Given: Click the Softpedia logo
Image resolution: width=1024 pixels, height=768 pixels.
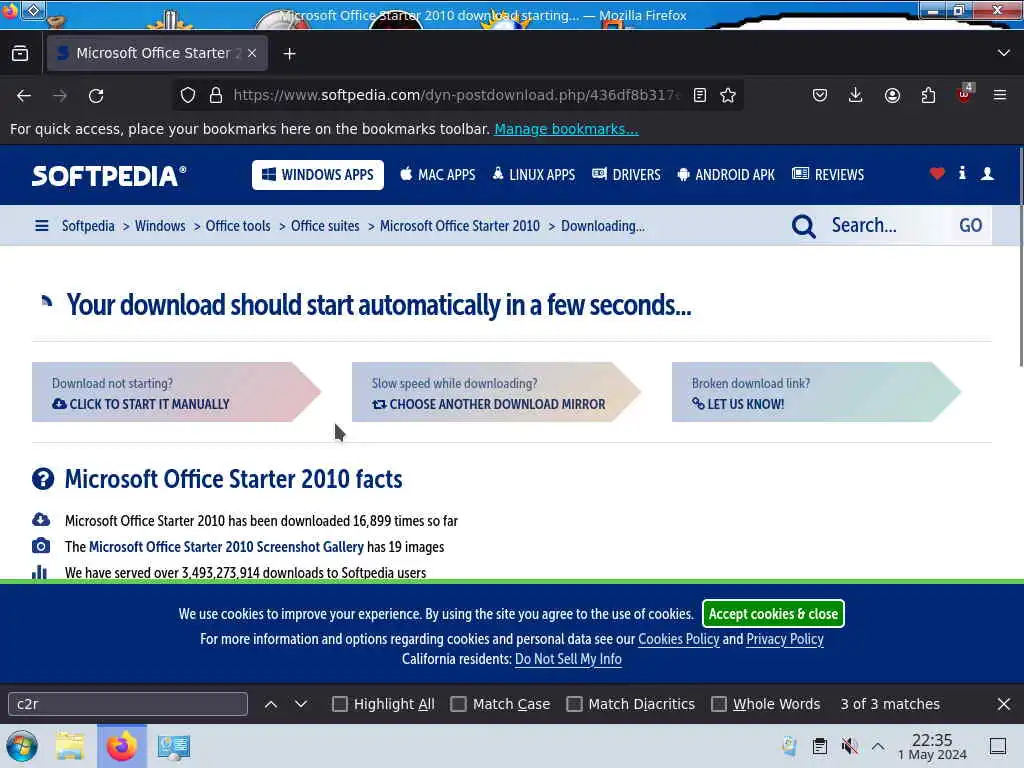Looking at the screenshot, I should 109,176.
